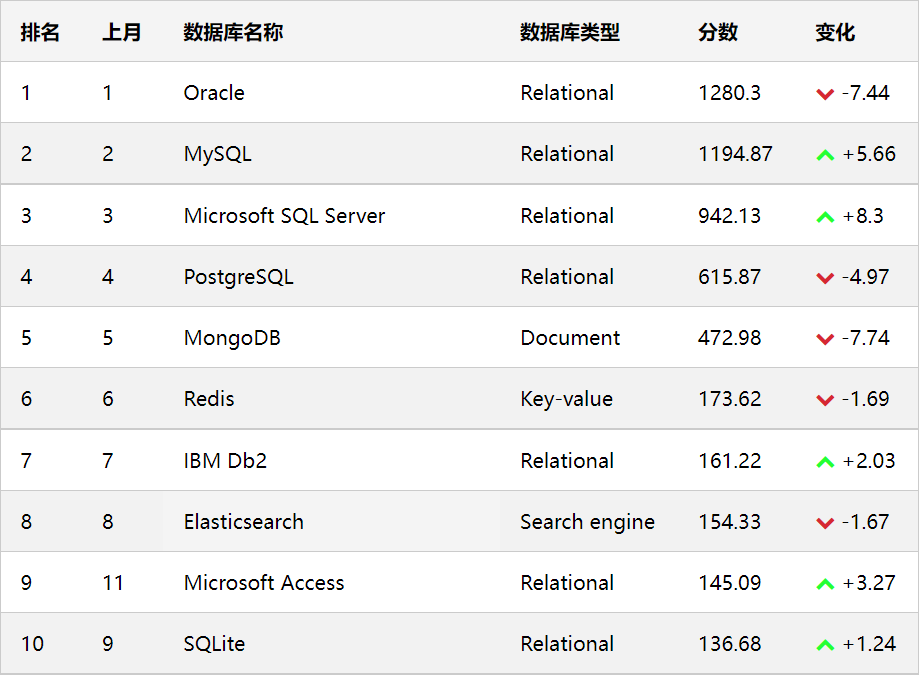Click the change value +1.24
Image resolution: width=920 pixels, height=675 pixels.
tap(869, 644)
